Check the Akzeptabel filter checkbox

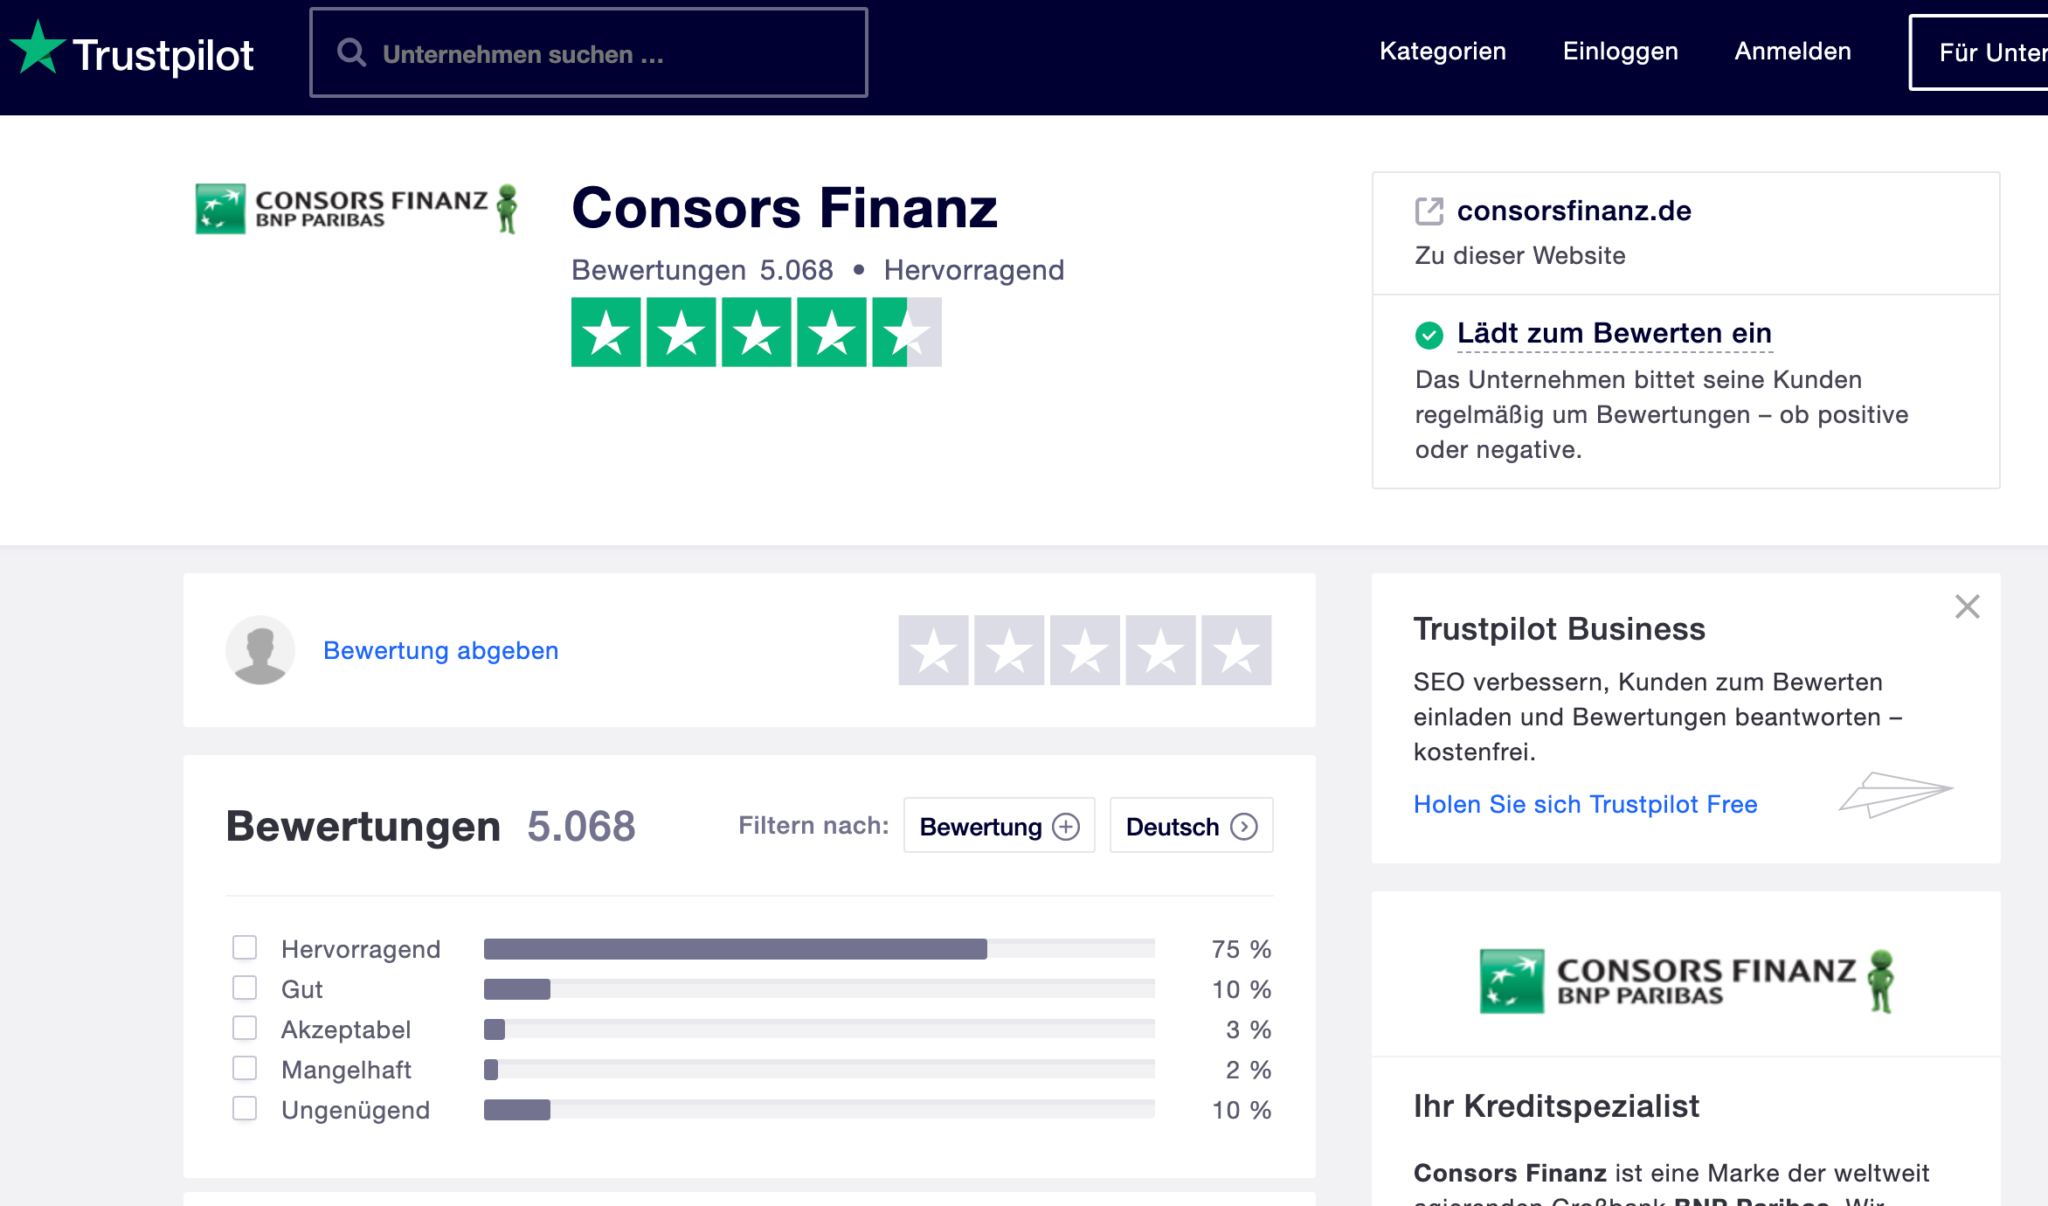pyautogui.click(x=244, y=1027)
